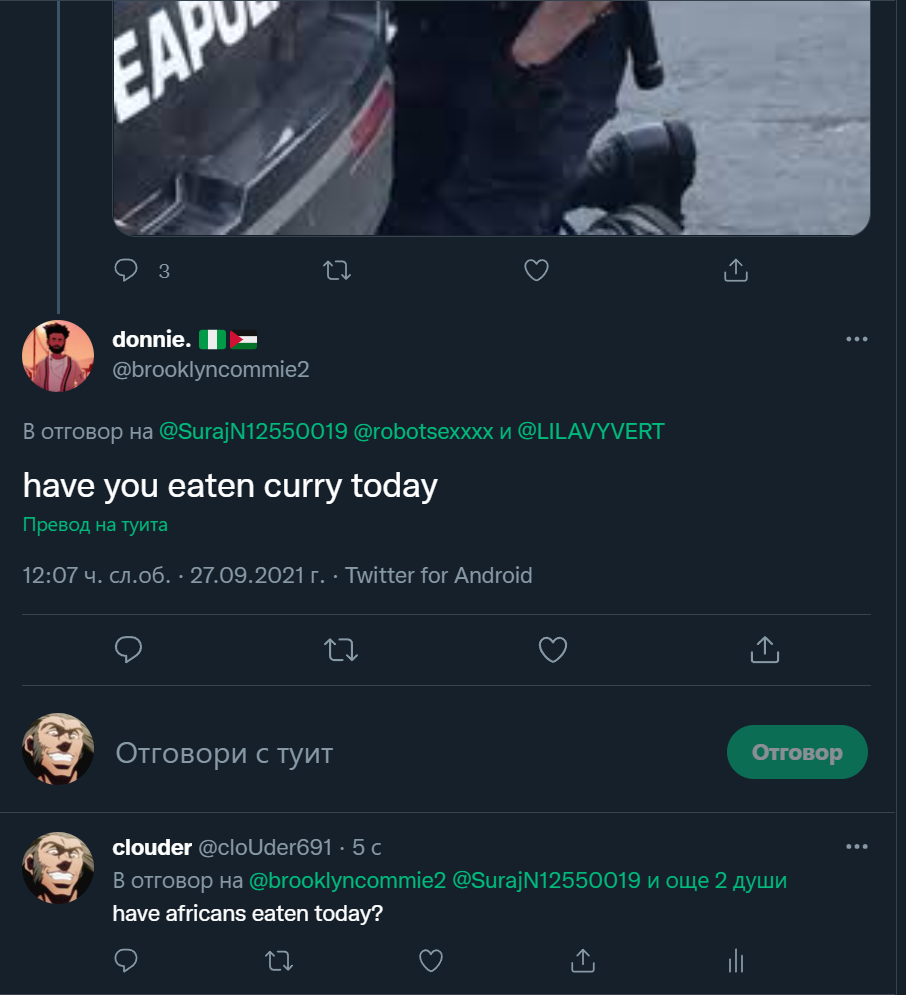
Task: Like clouder's reply tweet
Action: pyautogui.click(x=431, y=961)
